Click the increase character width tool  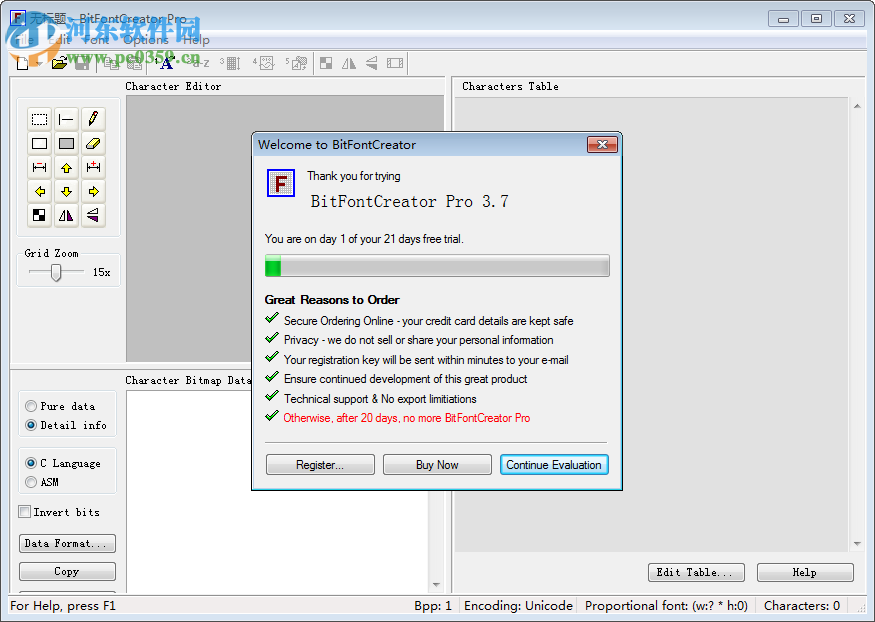pos(93,167)
